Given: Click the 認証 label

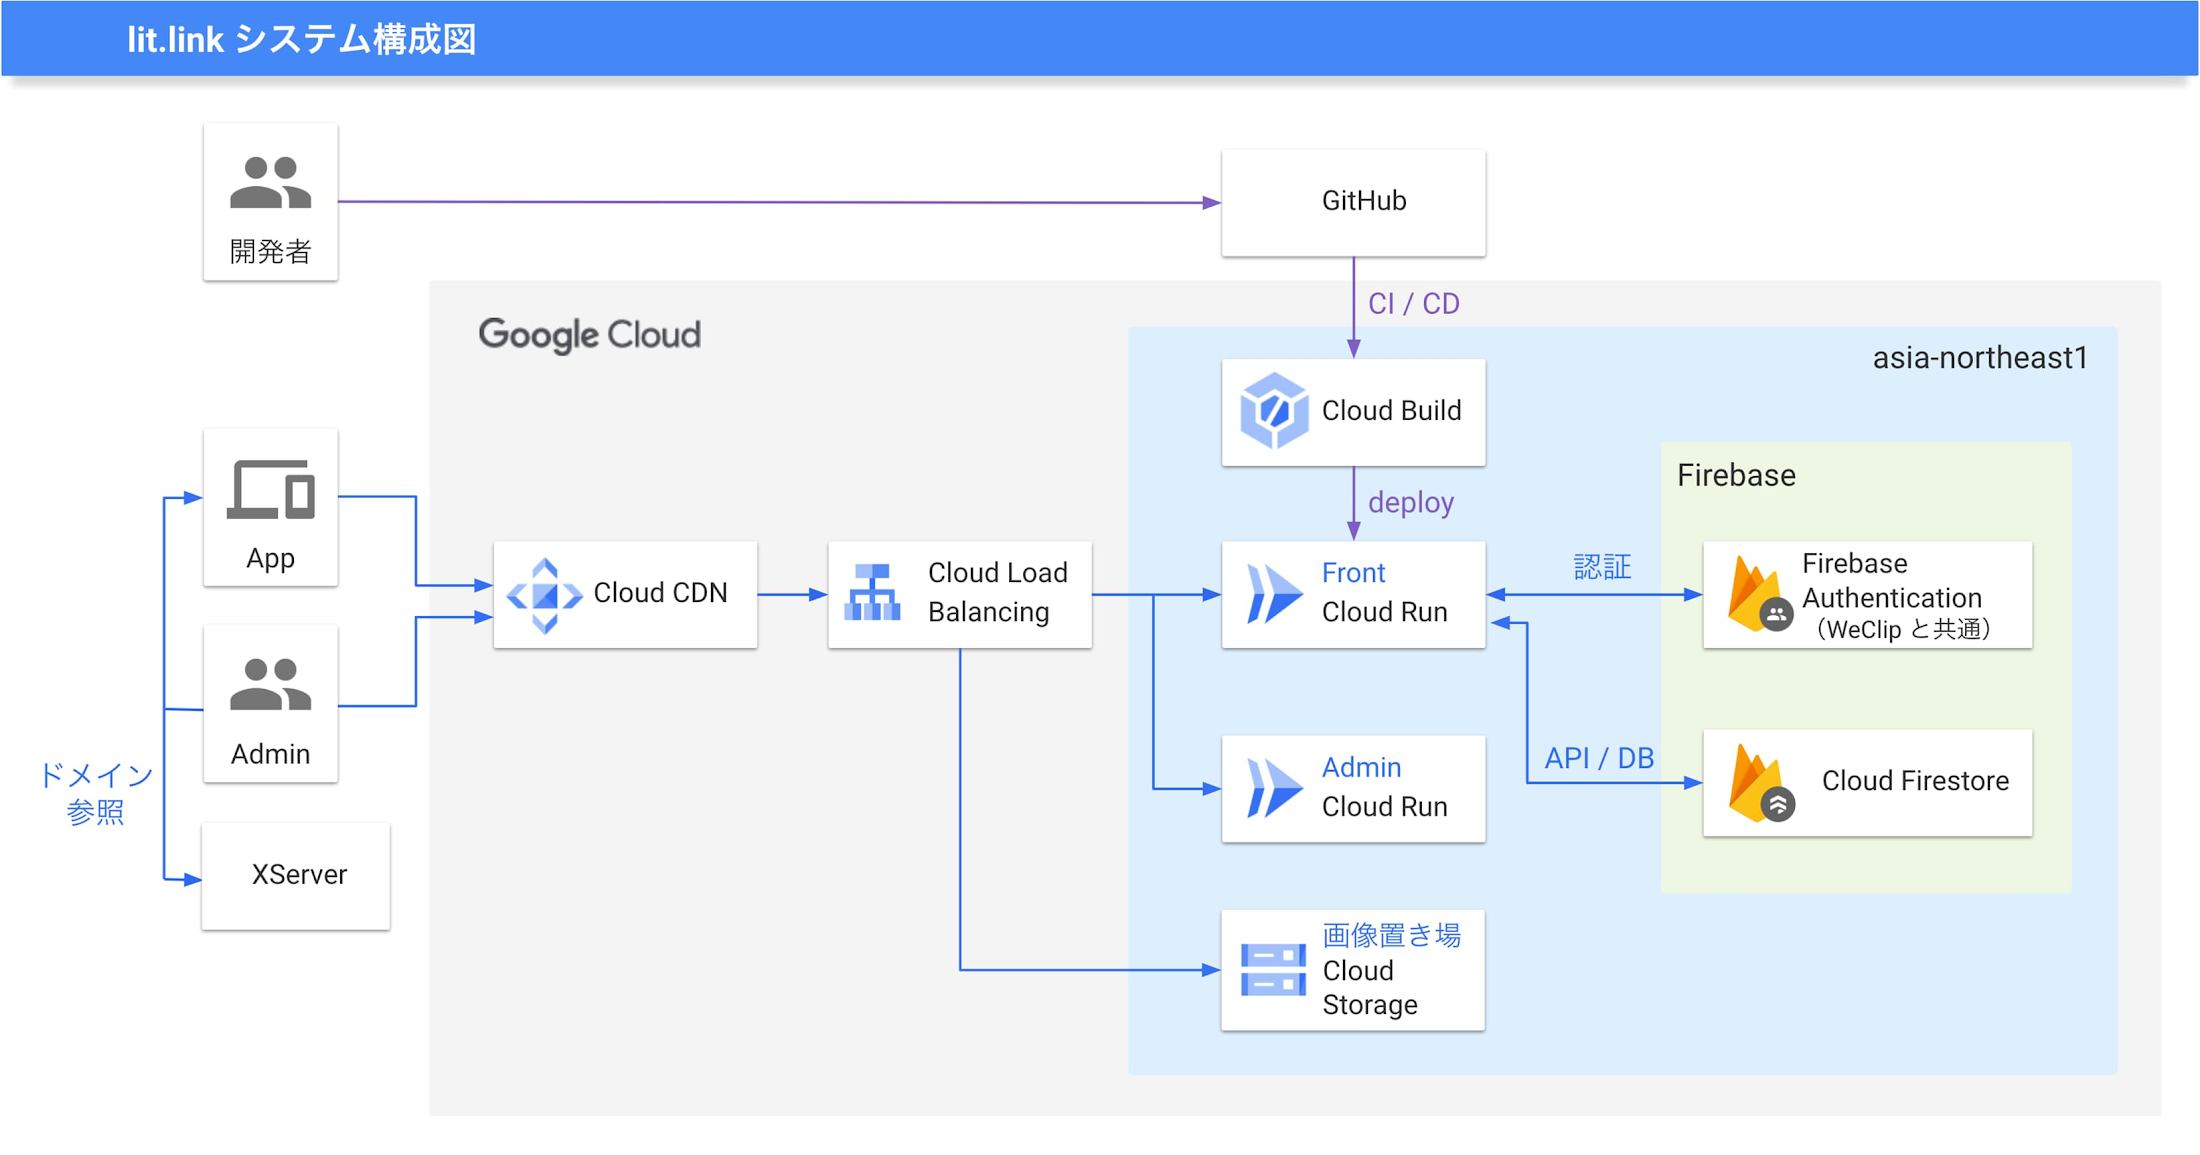Looking at the screenshot, I should pyautogui.click(x=1602, y=568).
